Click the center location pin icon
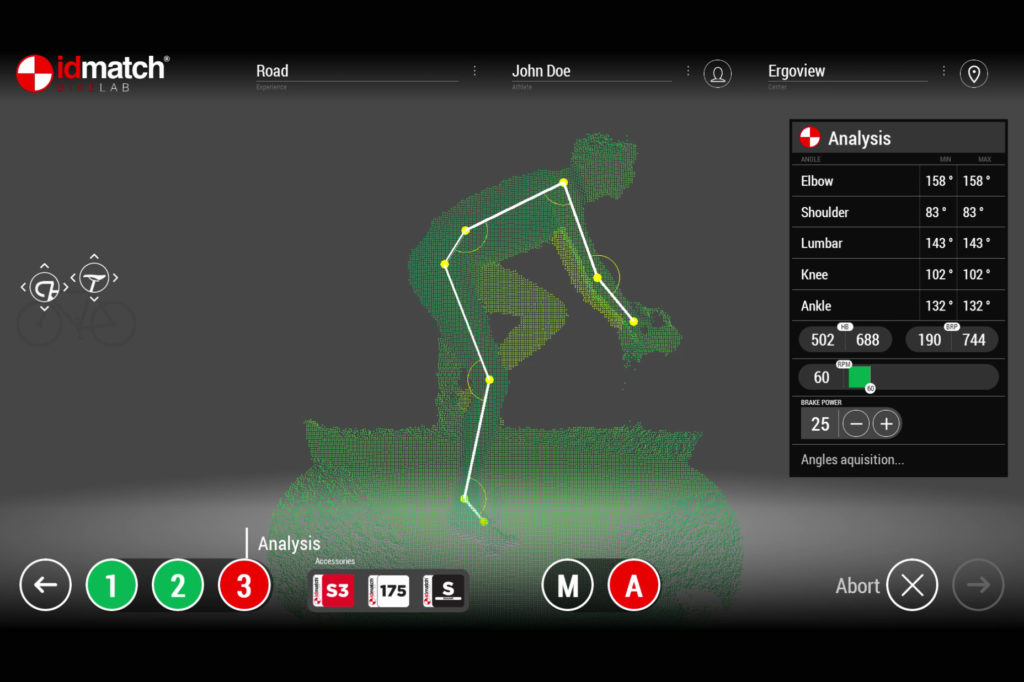 coord(974,73)
